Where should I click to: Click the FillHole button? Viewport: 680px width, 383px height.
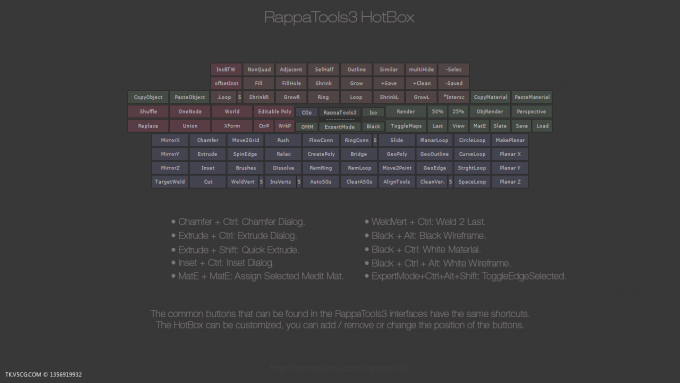click(291, 83)
